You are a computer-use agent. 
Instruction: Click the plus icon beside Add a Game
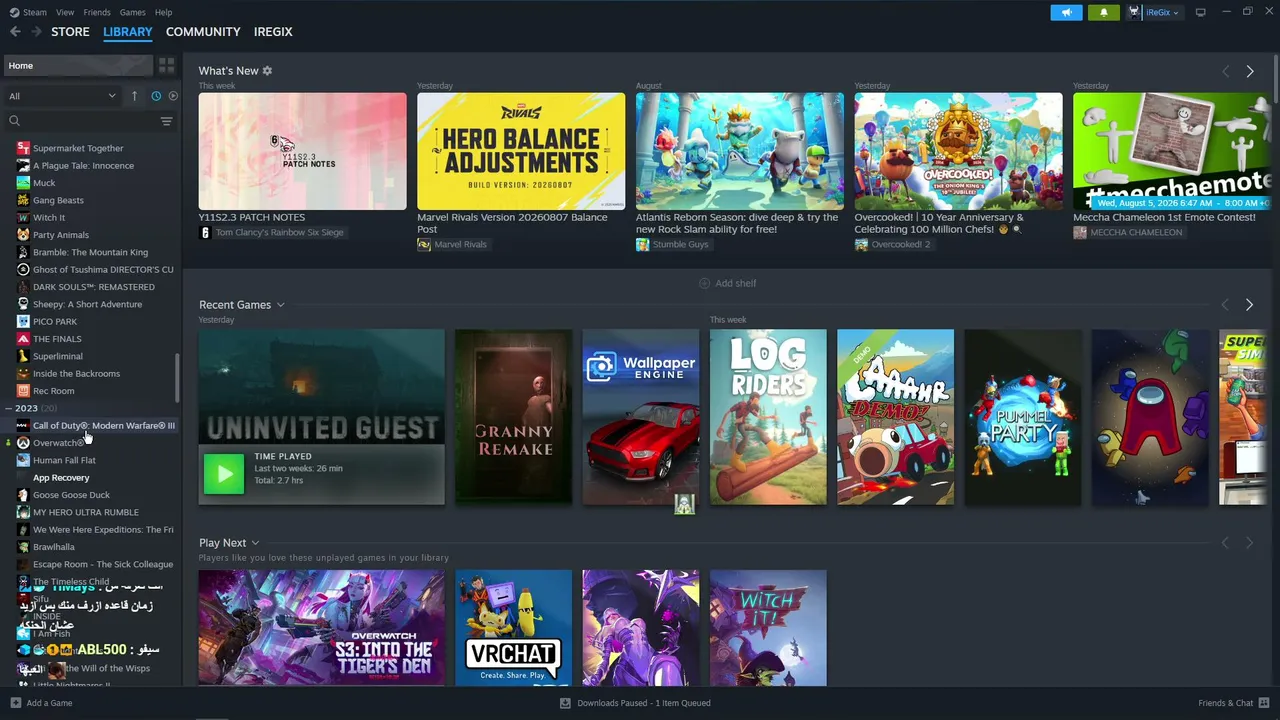pyautogui.click(x=15, y=703)
